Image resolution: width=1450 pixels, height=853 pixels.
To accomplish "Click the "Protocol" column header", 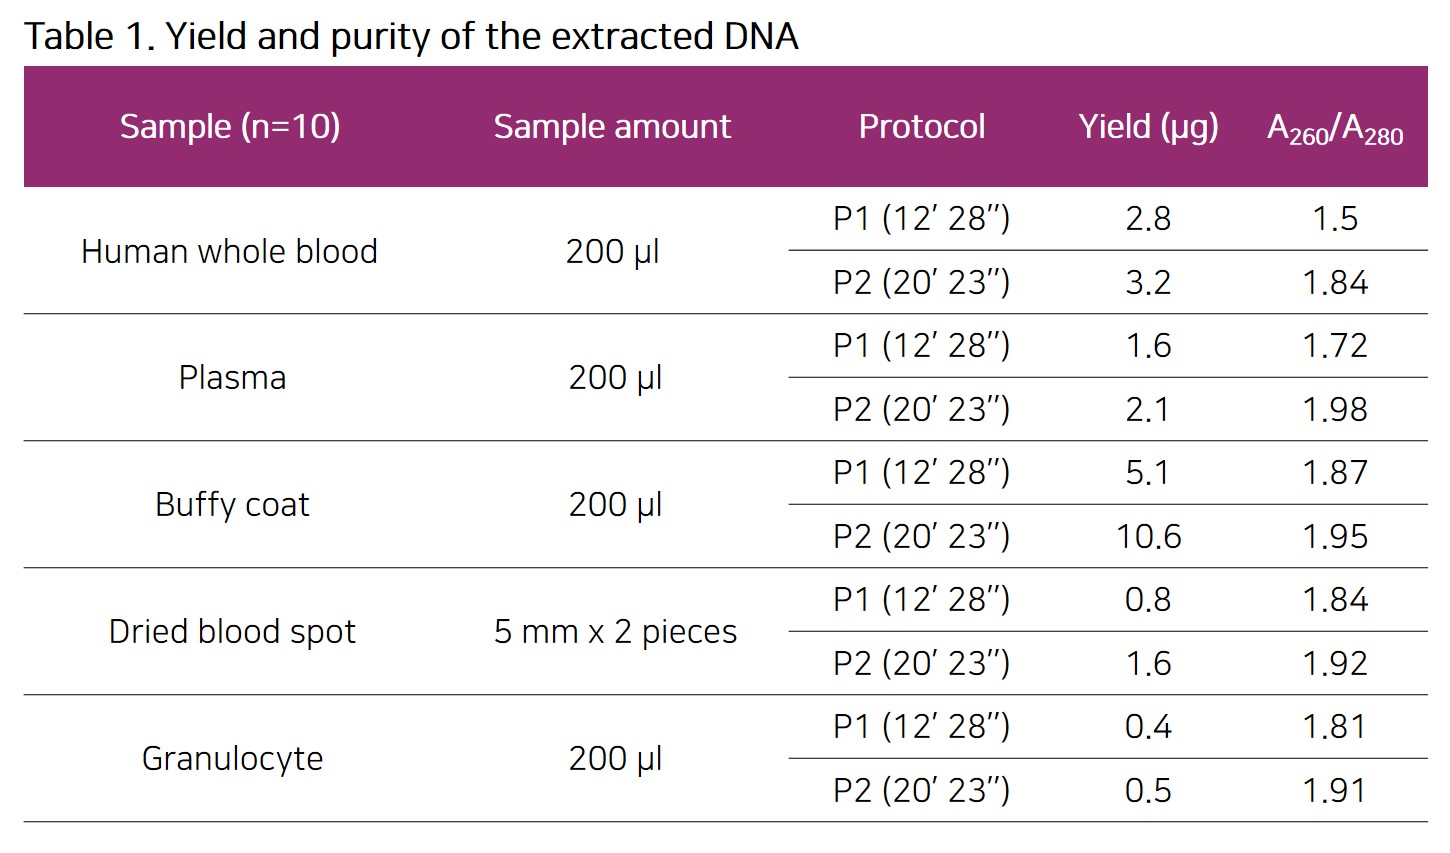I will [x=921, y=127].
